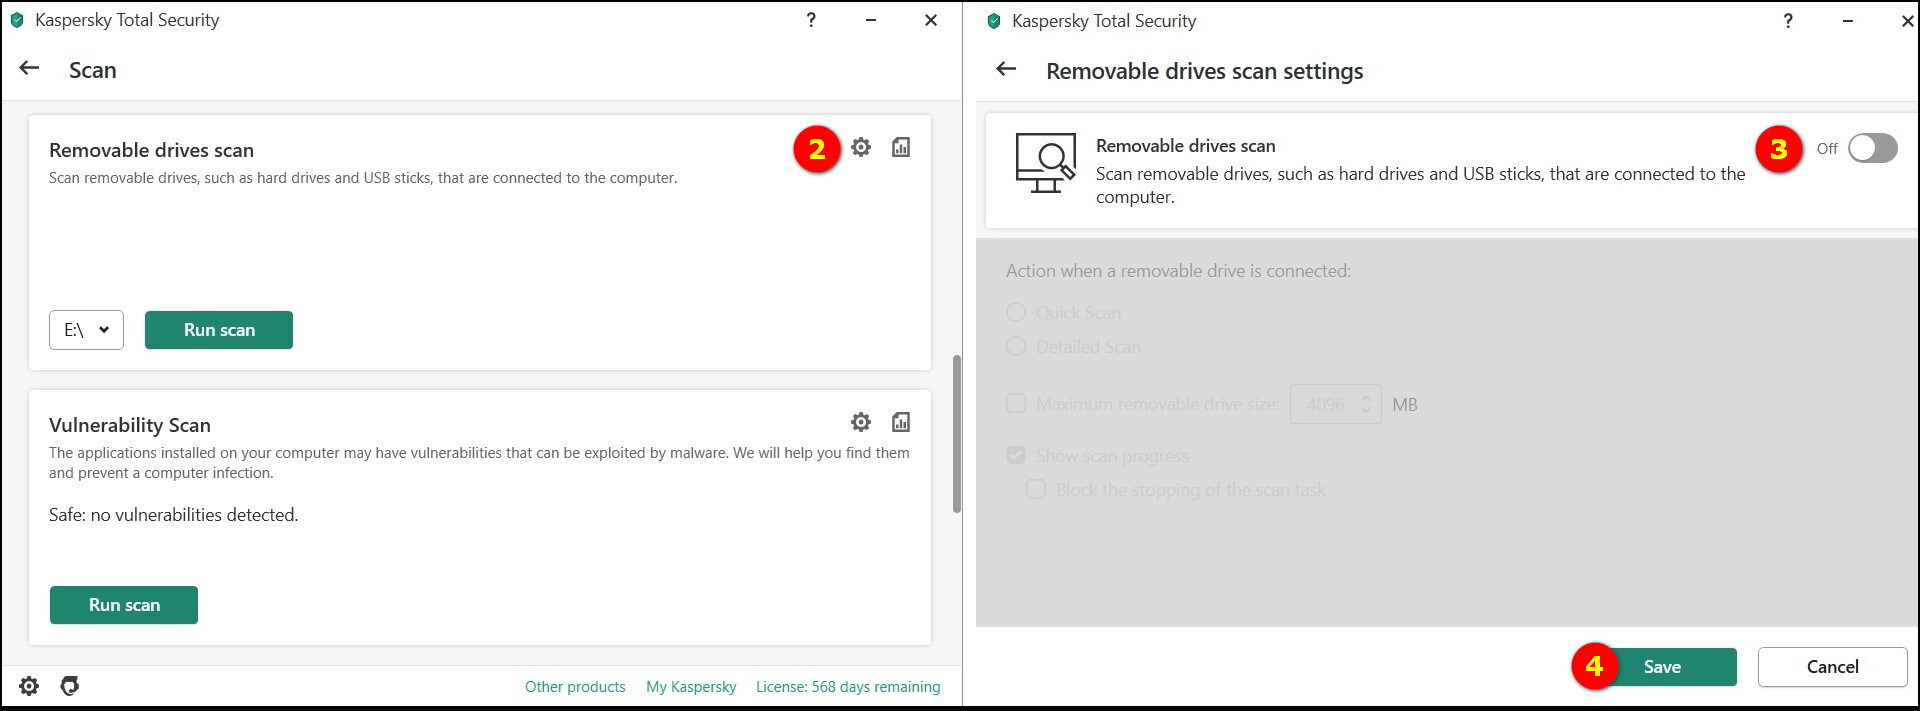Click the 'Off' label beside the switch
The width and height of the screenshot is (1920, 711).
tap(1827, 149)
